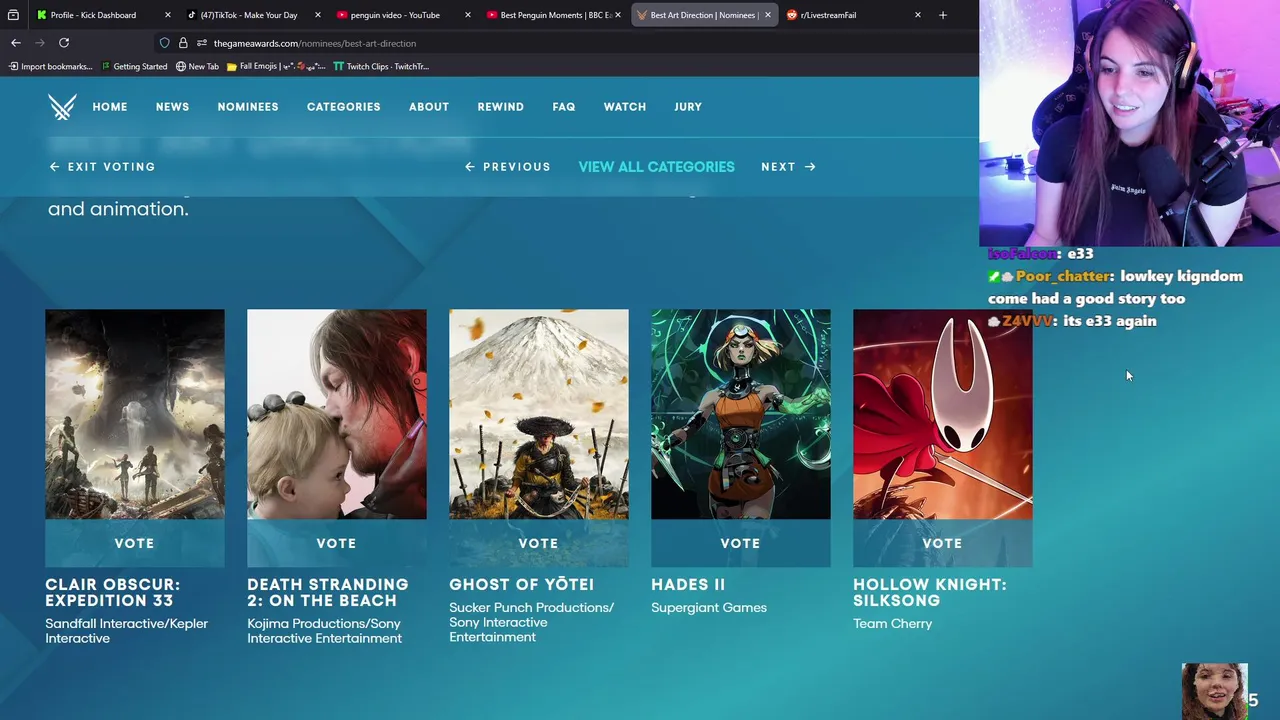Image resolution: width=1280 pixels, height=720 pixels.
Task: Click the site permissions icon in address bar
Action: [201, 43]
